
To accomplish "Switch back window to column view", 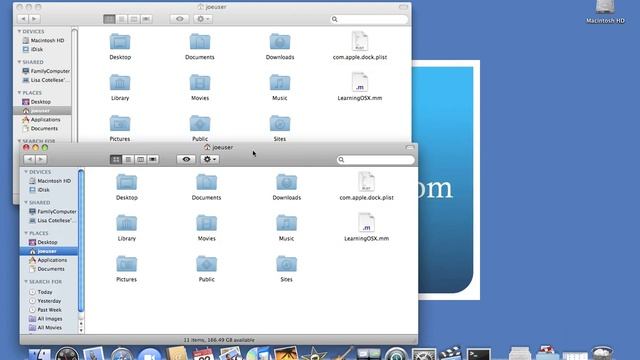I will tap(134, 19).
